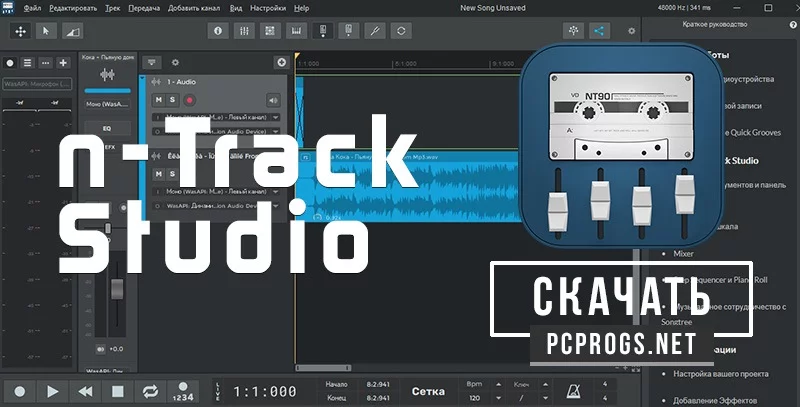Open the EQ button in channel strip
800x407 pixels.
[107, 129]
